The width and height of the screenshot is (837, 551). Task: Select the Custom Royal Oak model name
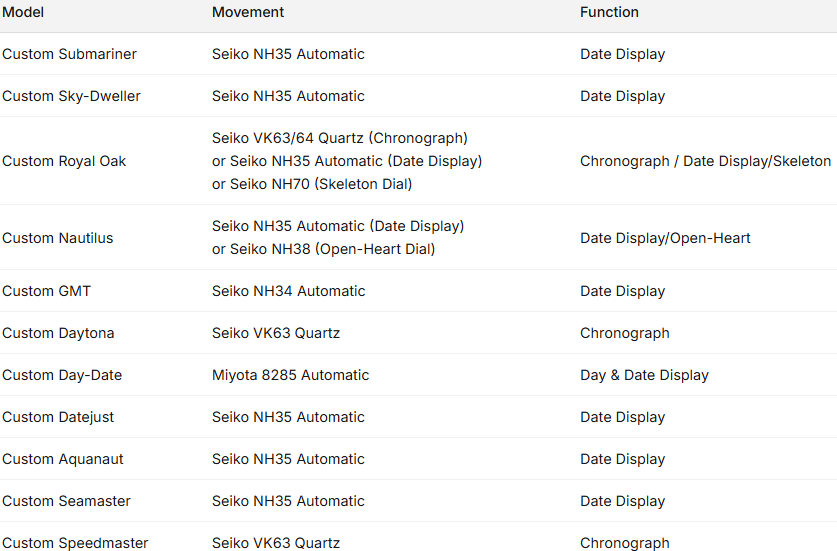(64, 161)
